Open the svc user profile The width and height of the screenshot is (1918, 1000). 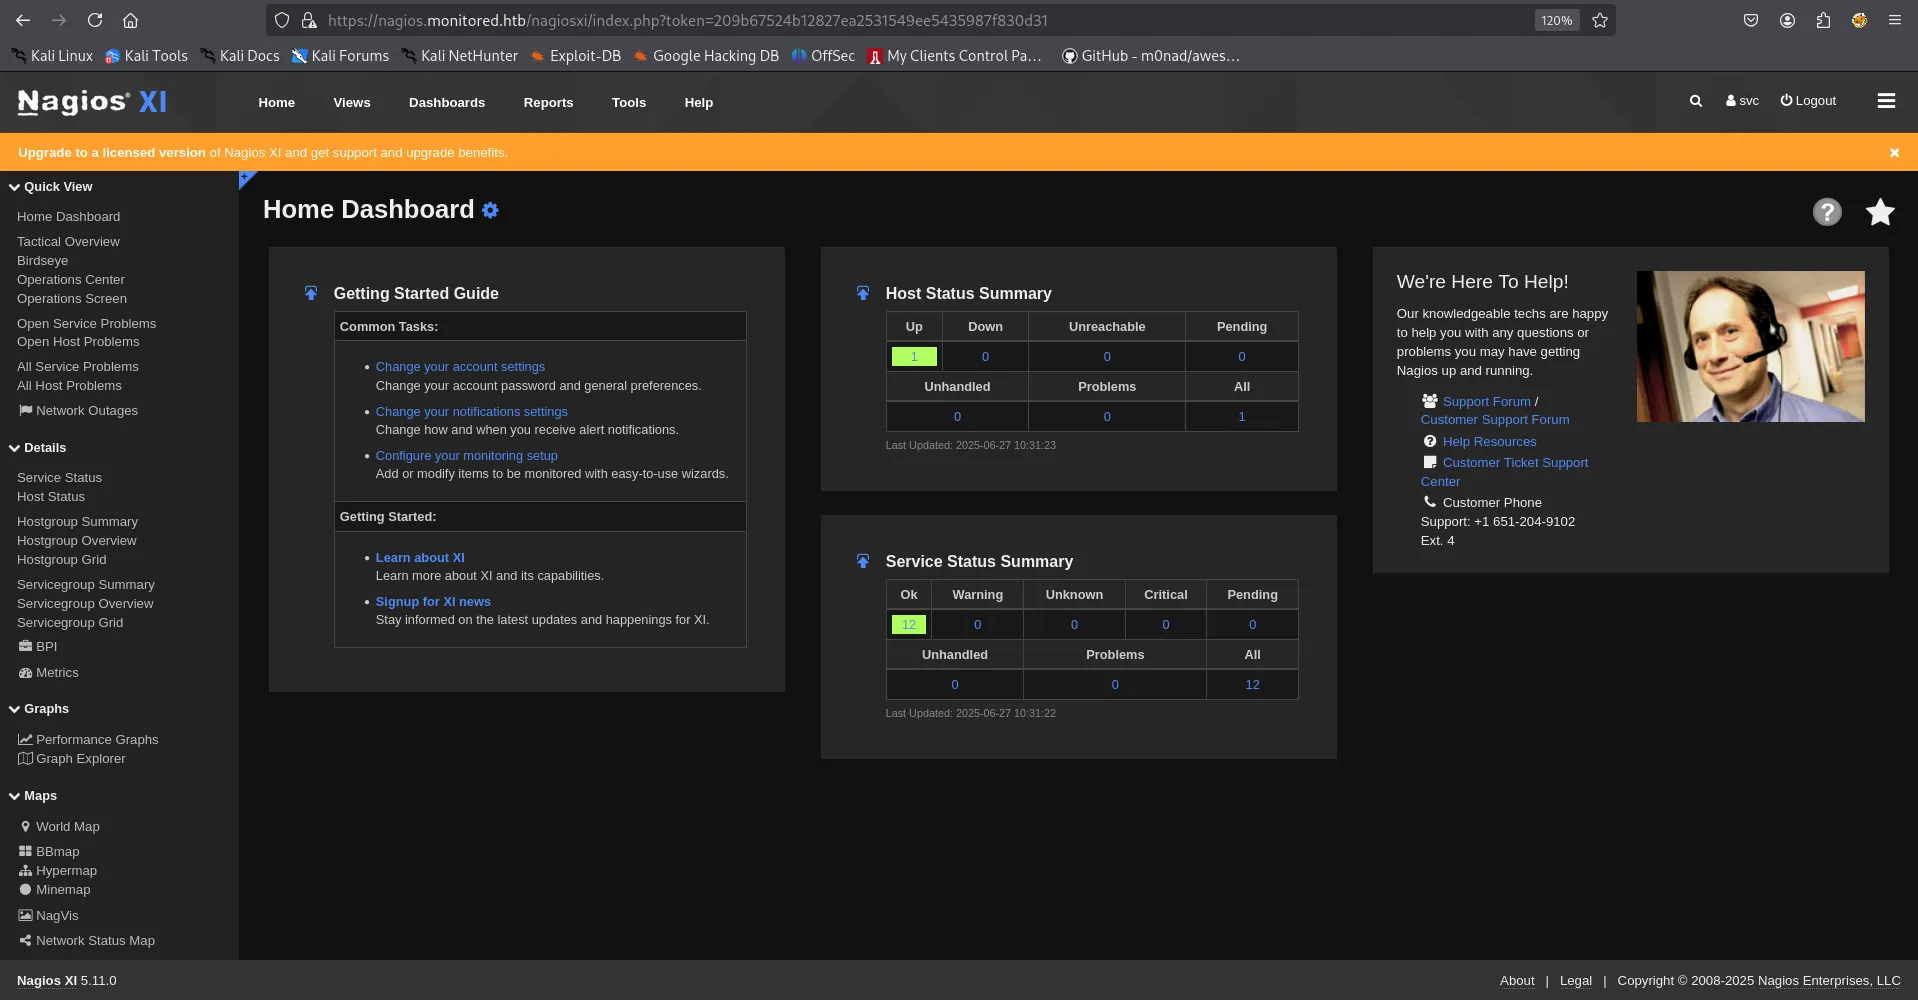tap(1742, 101)
